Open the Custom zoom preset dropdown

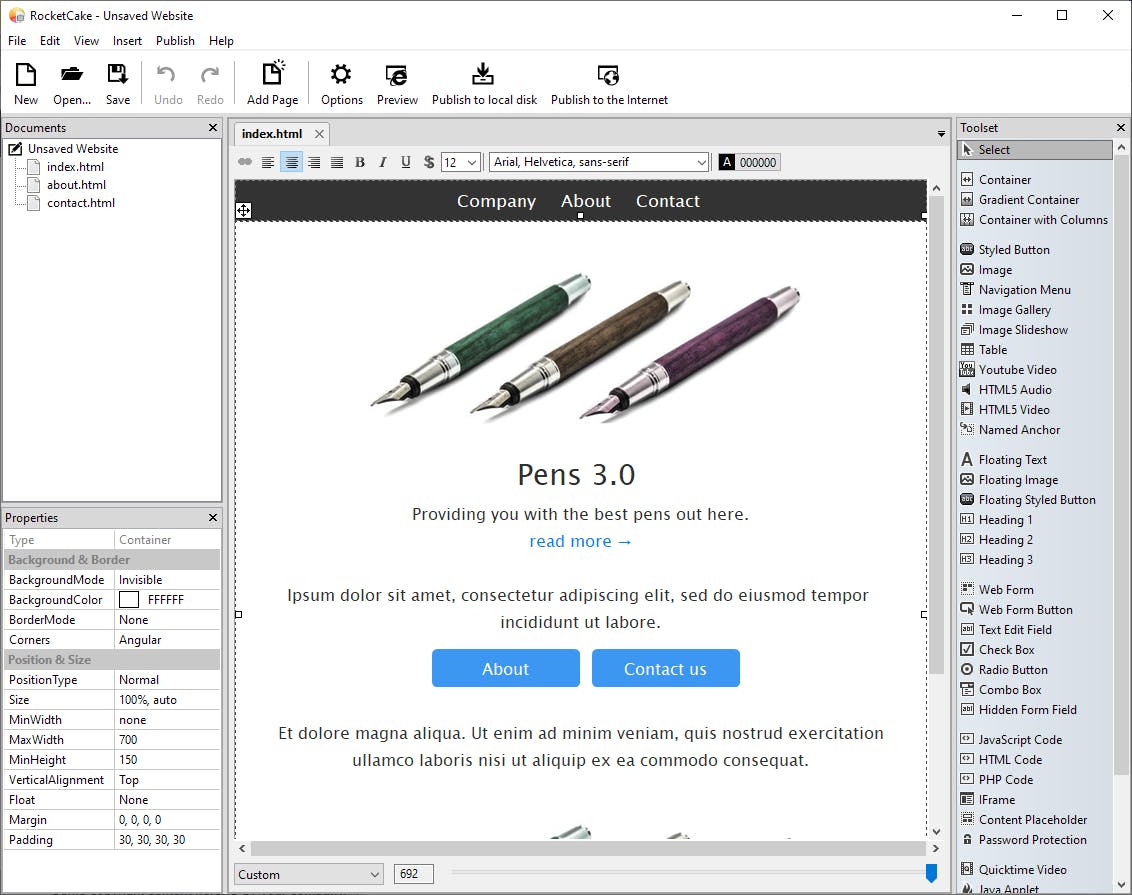click(309, 875)
